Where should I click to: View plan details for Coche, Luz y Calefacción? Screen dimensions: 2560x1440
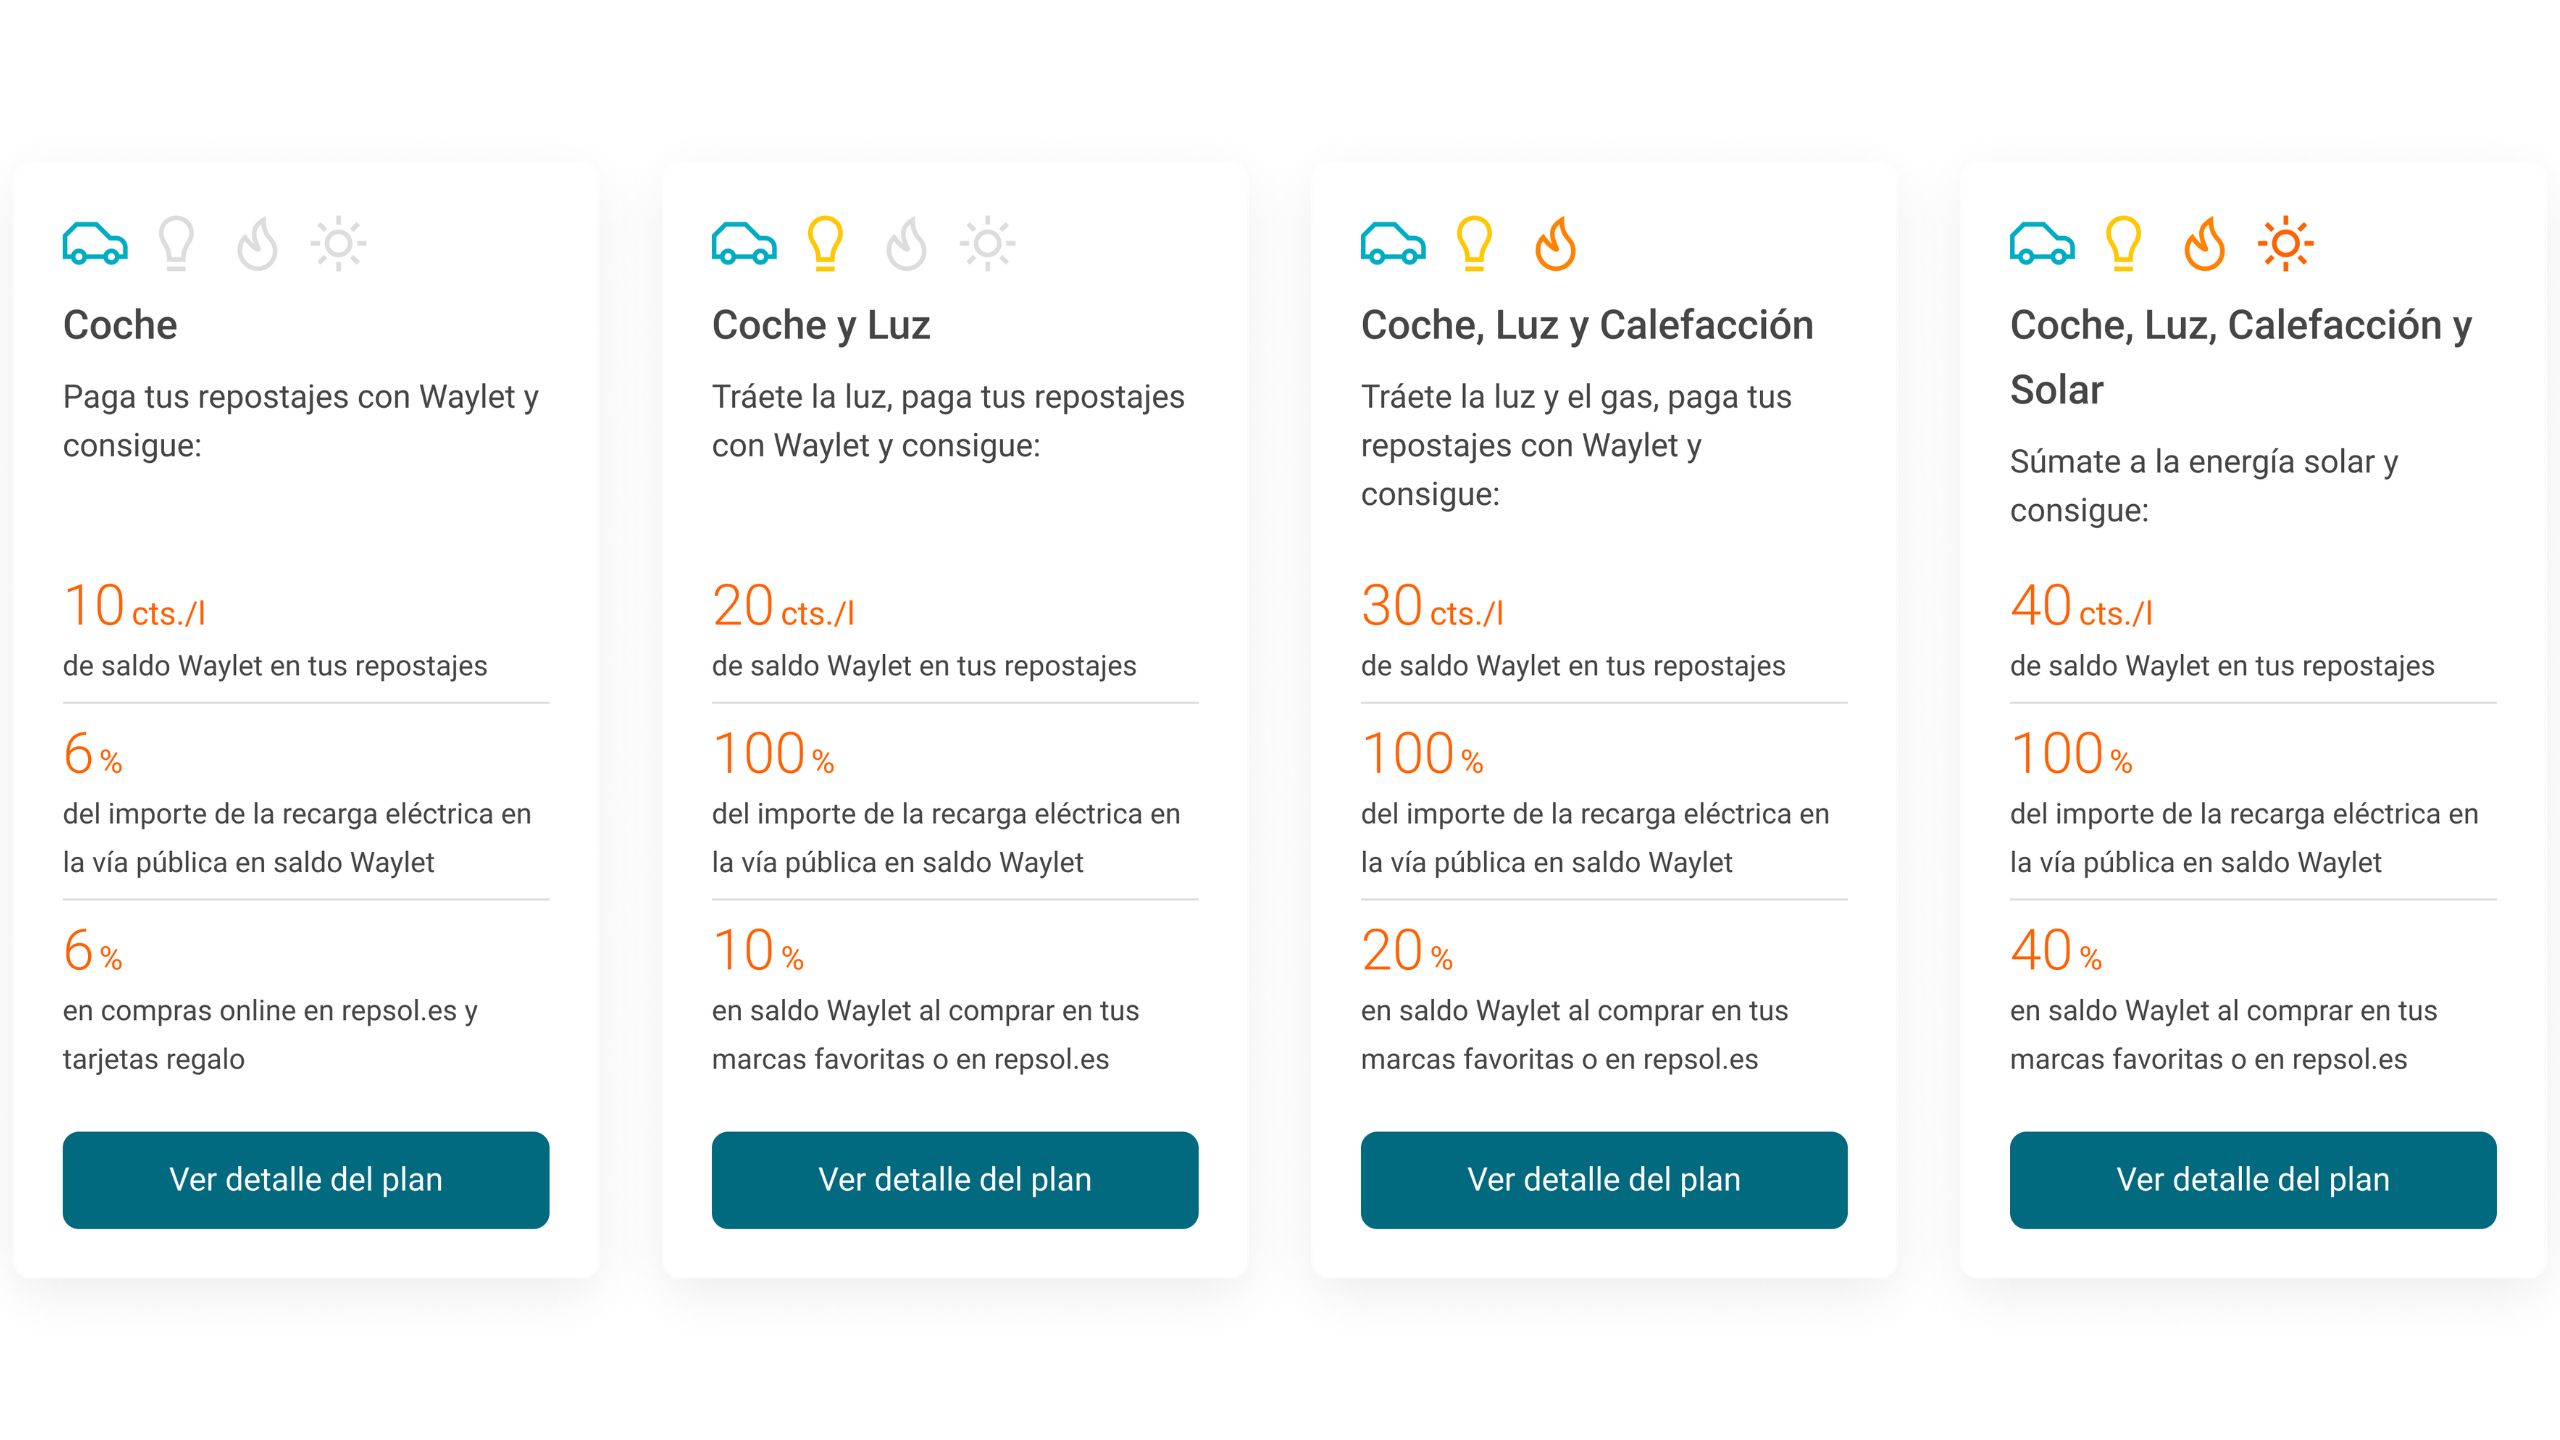pos(1604,1180)
